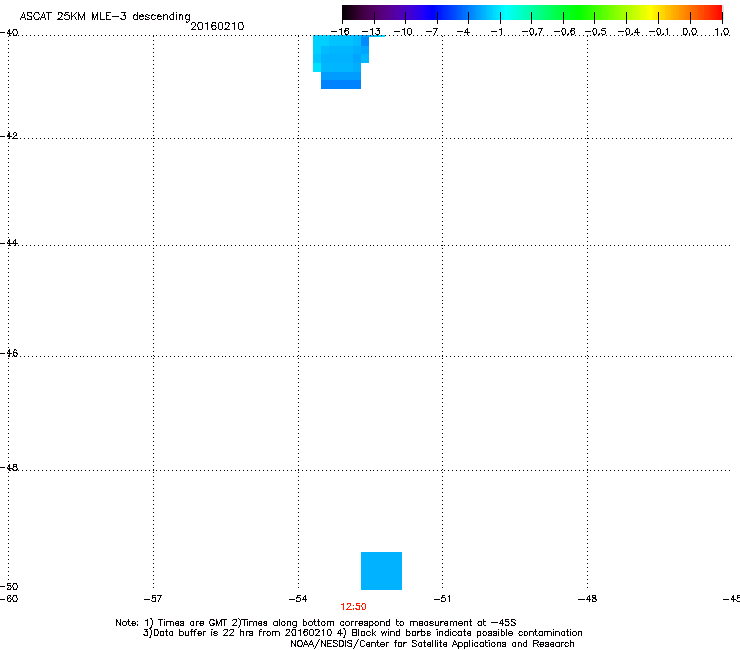The image size is (740, 650).
Task: Click the -42 latitude axis label
Action: point(9,135)
